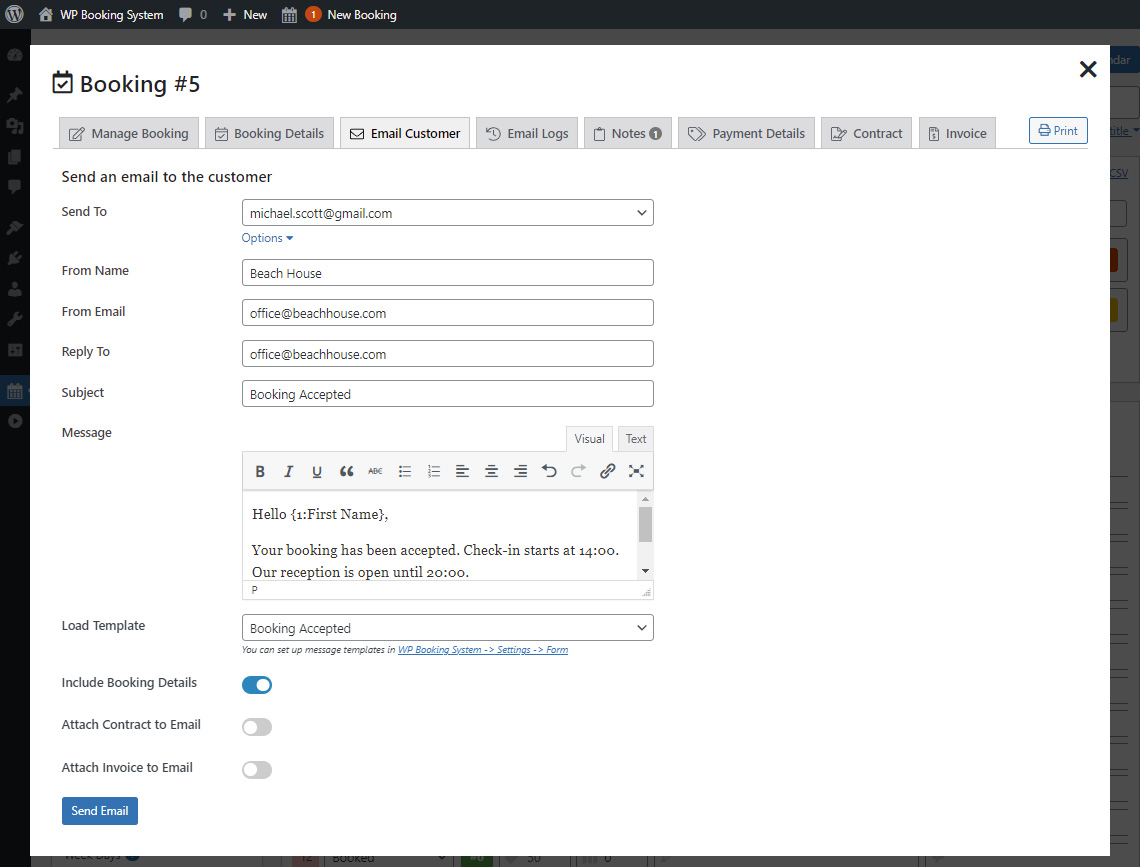Insert a numbered list
Screen dimensions: 1140x867
(433, 472)
